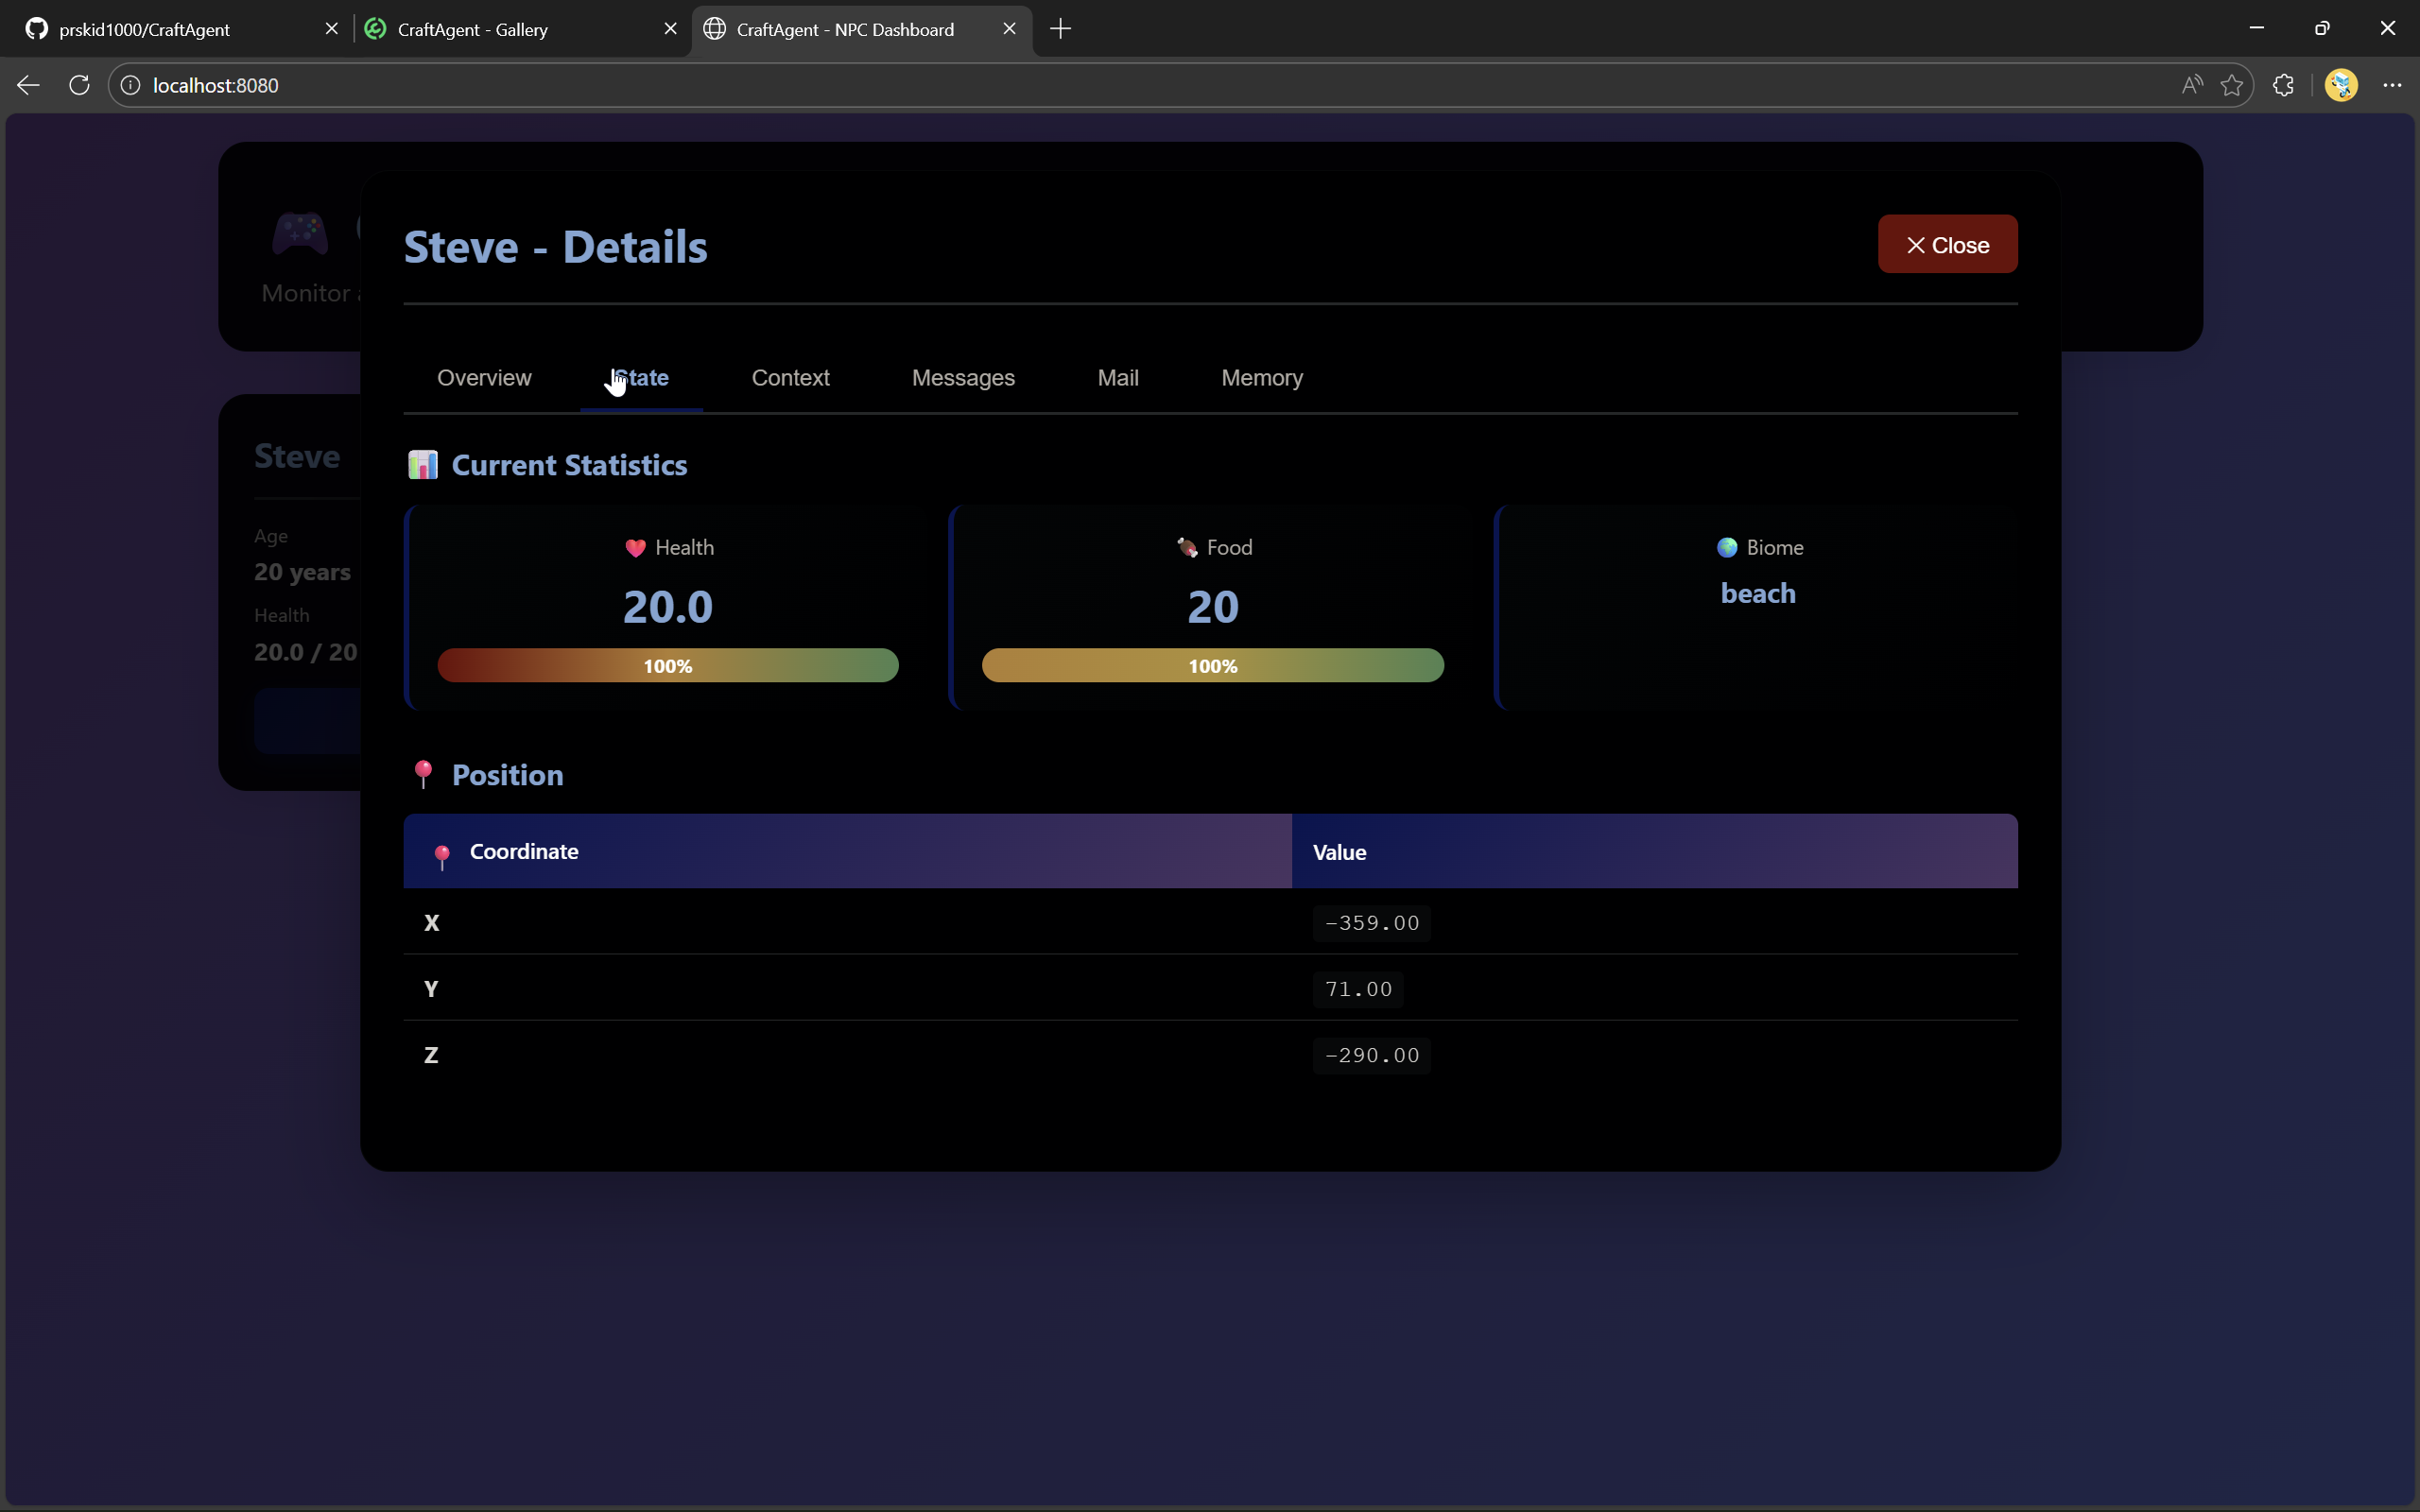Click the bar chart icon by Current Statistics
The height and width of the screenshot is (1512, 2420).
point(423,465)
